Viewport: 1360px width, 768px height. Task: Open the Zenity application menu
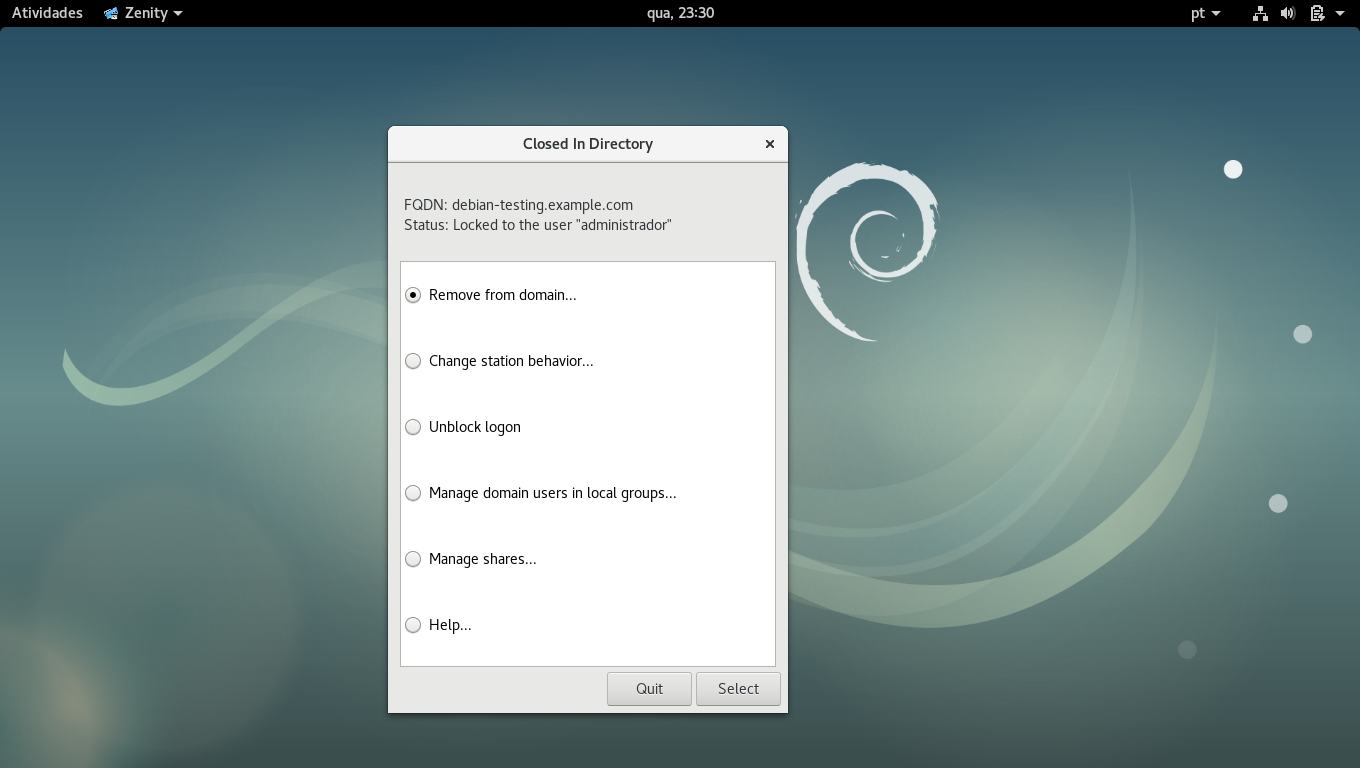pyautogui.click(x=143, y=13)
